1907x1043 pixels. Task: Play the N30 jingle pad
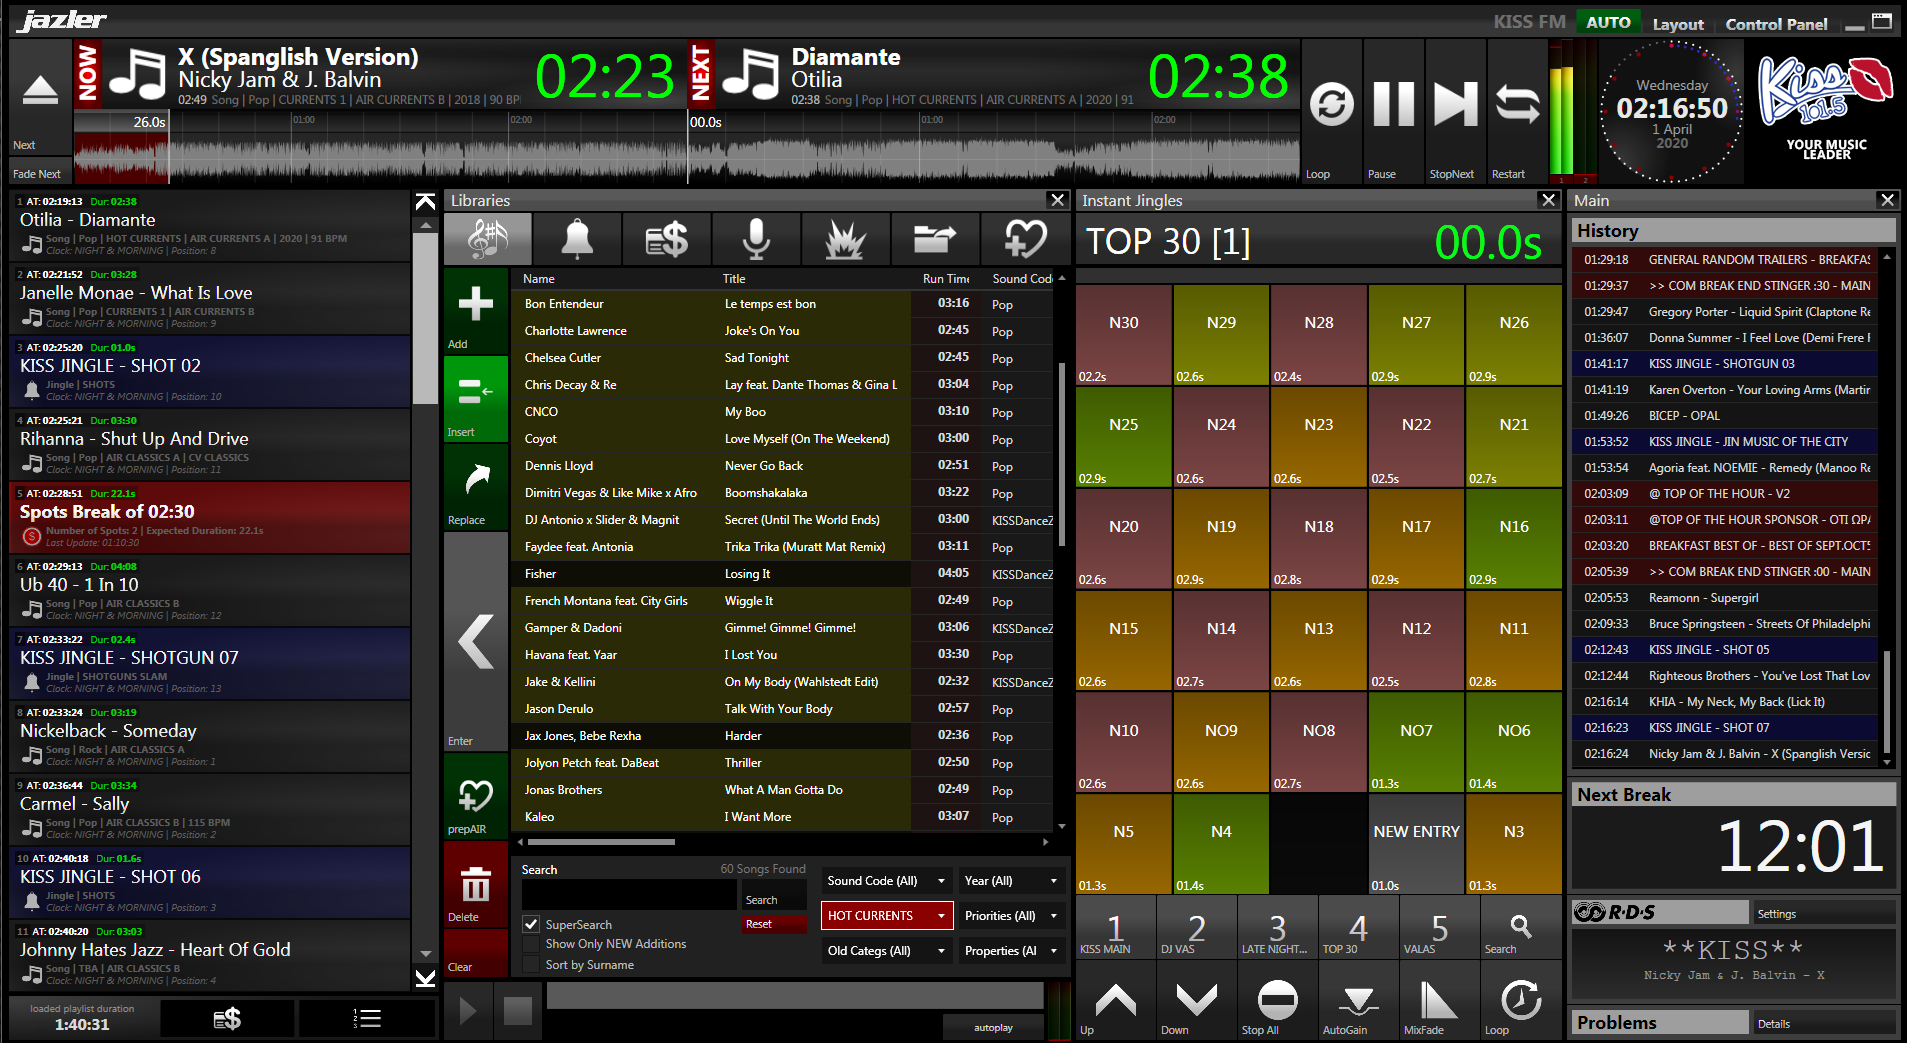[1123, 335]
